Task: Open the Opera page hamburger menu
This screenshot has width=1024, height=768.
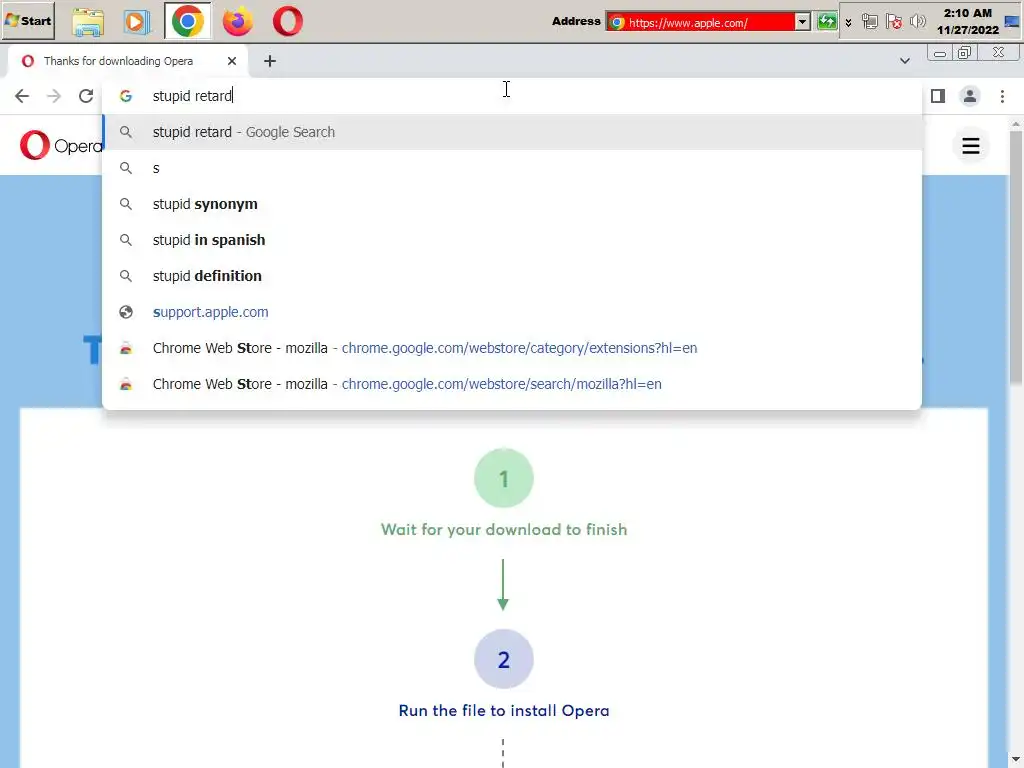Action: coord(970,146)
